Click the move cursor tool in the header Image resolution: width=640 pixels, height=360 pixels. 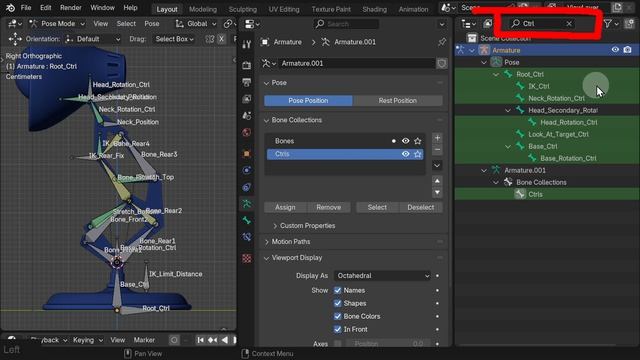[15, 39]
